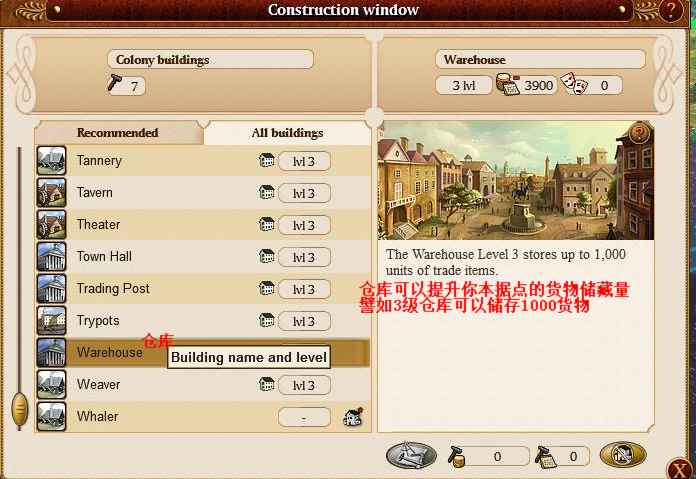The width and height of the screenshot is (696, 479).
Task: Click the Trading Post building thumbnail icon
Action: [x=51, y=289]
